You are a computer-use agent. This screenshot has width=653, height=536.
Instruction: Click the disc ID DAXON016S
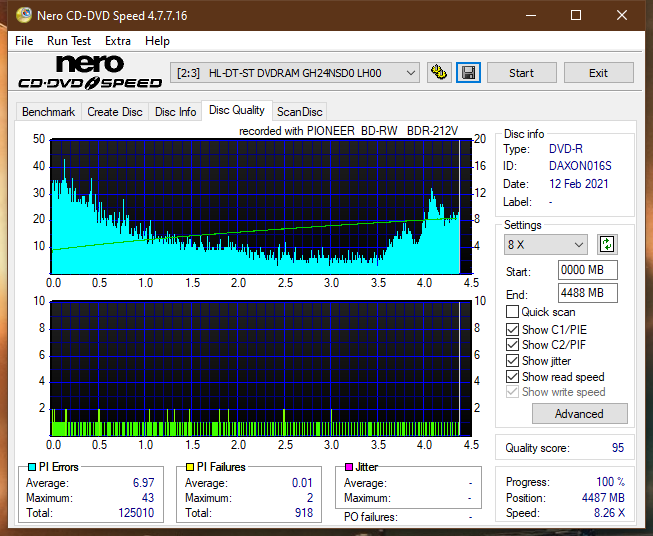(x=580, y=166)
